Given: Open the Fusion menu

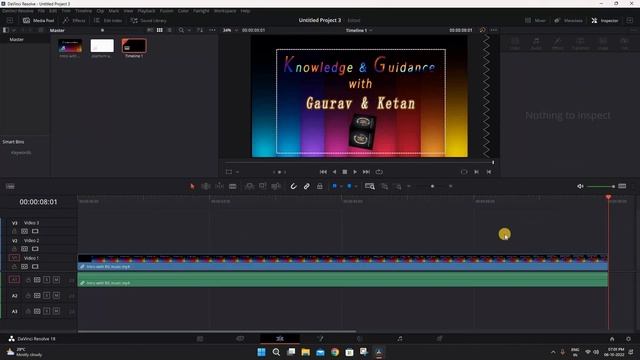Looking at the screenshot, I should pyautogui.click(x=166, y=11).
